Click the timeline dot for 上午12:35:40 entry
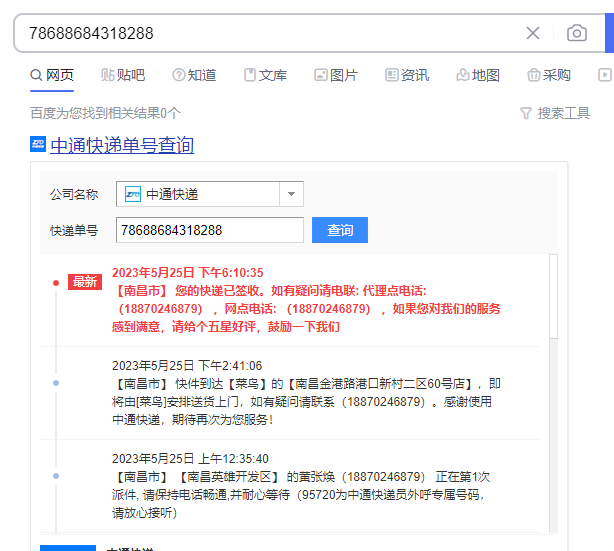The height and width of the screenshot is (551, 614). point(56,476)
